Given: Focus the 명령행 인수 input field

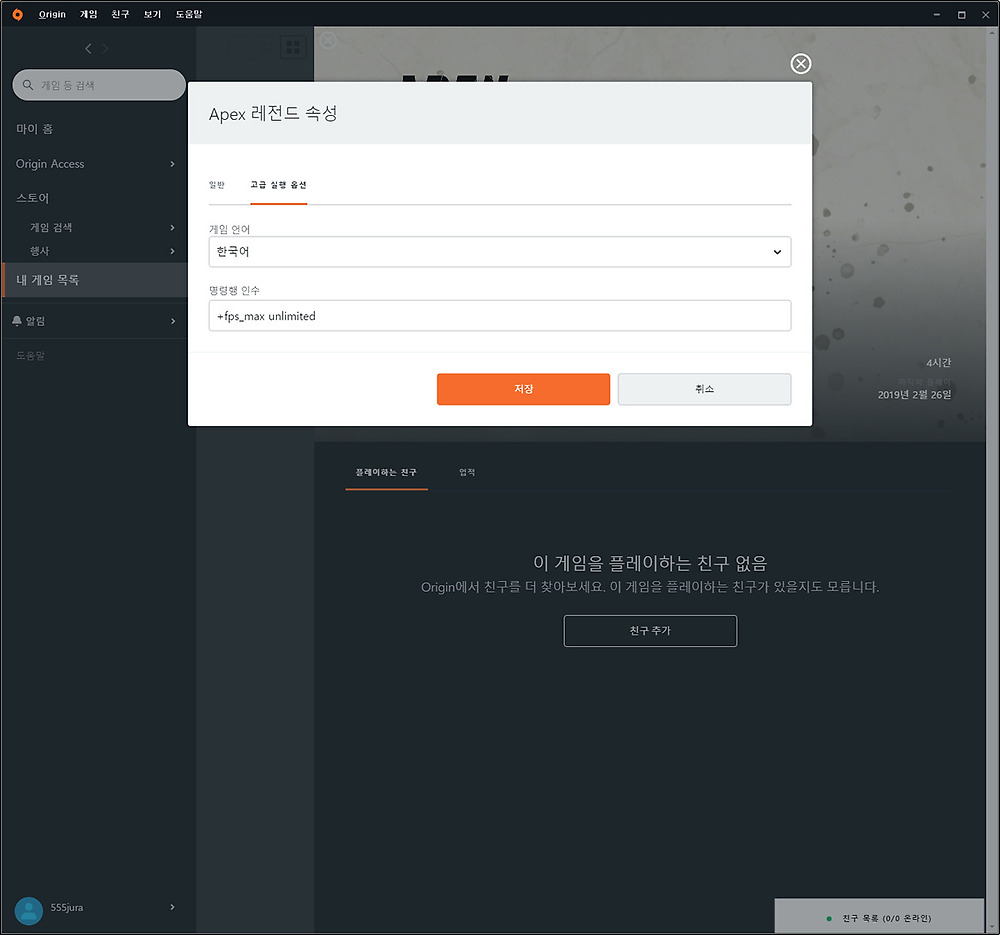Looking at the screenshot, I should pos(500,316).
